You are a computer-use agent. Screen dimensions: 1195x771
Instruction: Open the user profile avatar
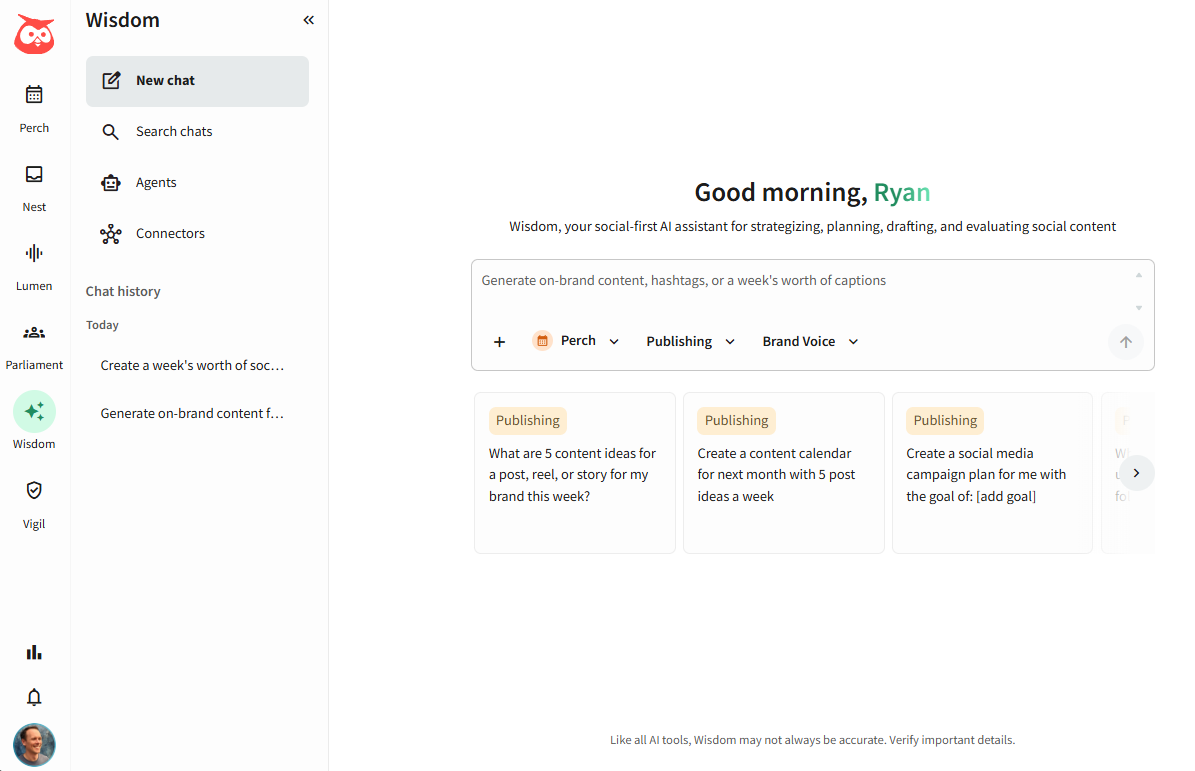(x=34, y=744)
